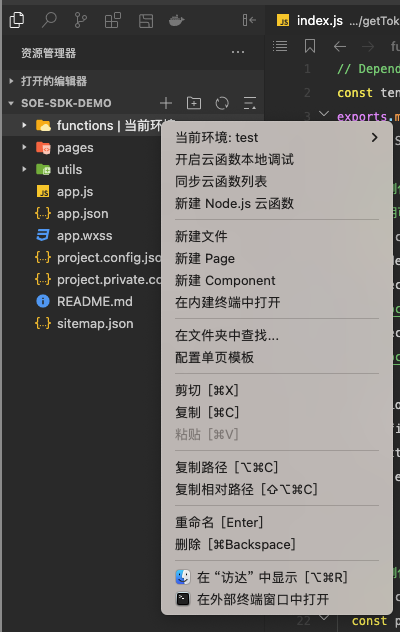Open app.json in the file tree

[x=83, y=213]
